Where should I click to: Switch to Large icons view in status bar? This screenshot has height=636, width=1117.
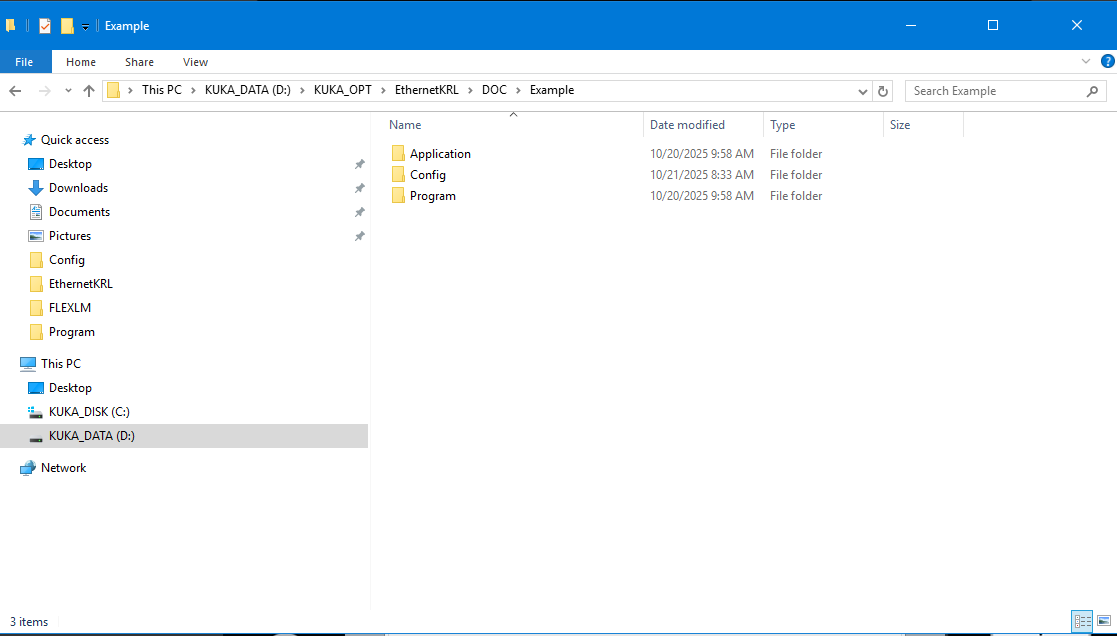(x=1104, y=622)
